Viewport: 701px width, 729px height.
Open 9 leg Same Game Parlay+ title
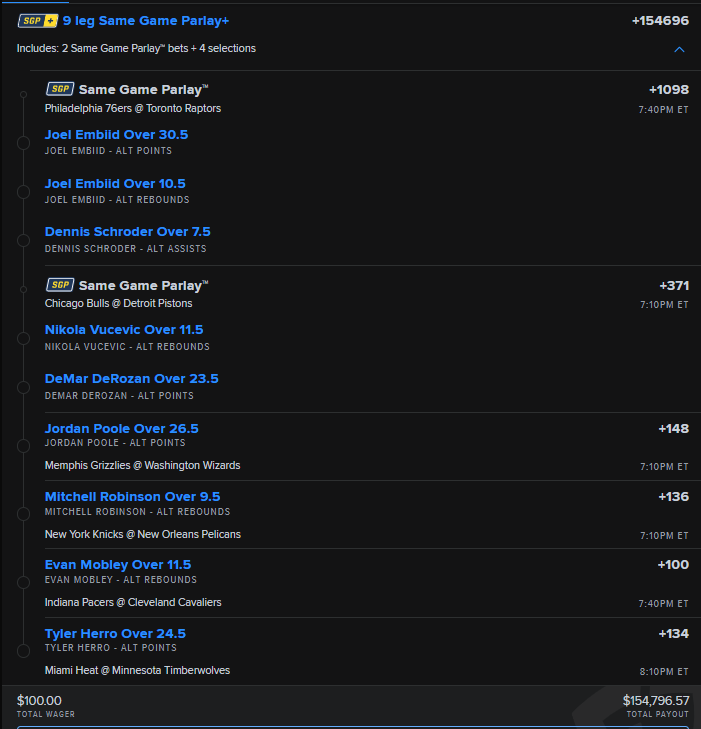pos(145,21)
